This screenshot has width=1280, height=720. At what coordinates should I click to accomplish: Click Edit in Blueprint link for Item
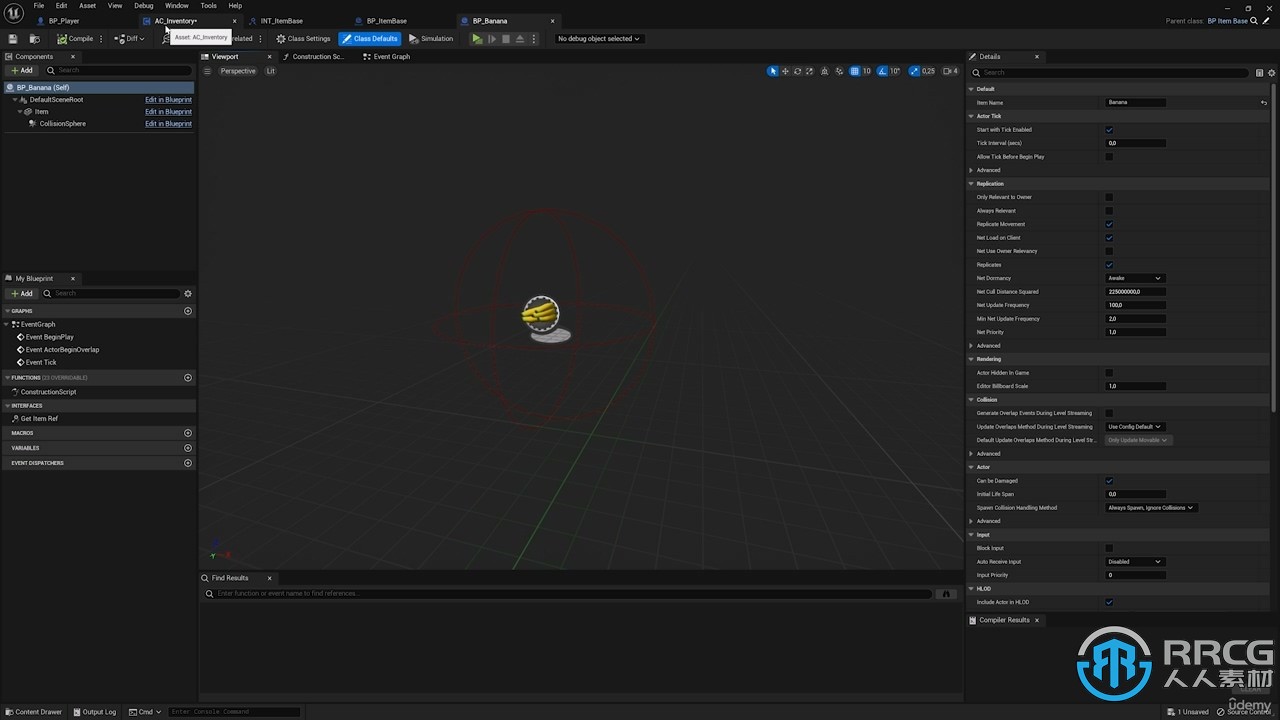[168, 112]
